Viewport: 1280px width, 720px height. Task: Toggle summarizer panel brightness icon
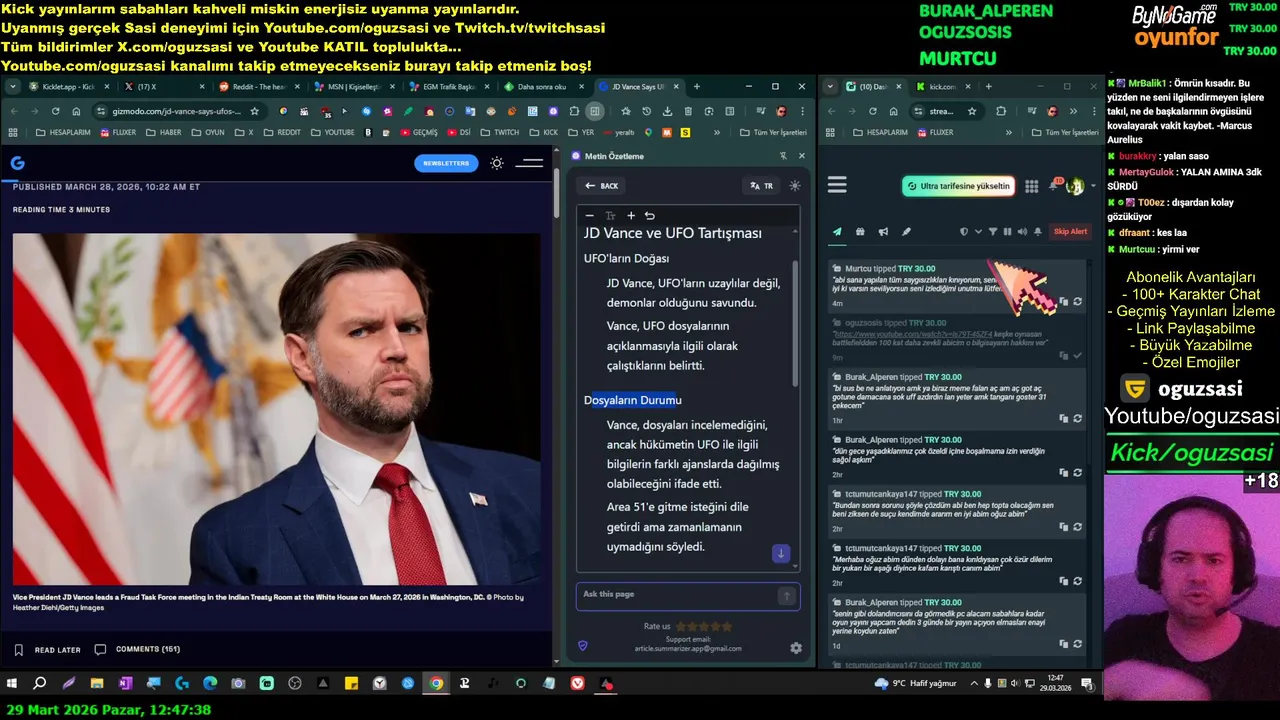[x=795, y=186]
